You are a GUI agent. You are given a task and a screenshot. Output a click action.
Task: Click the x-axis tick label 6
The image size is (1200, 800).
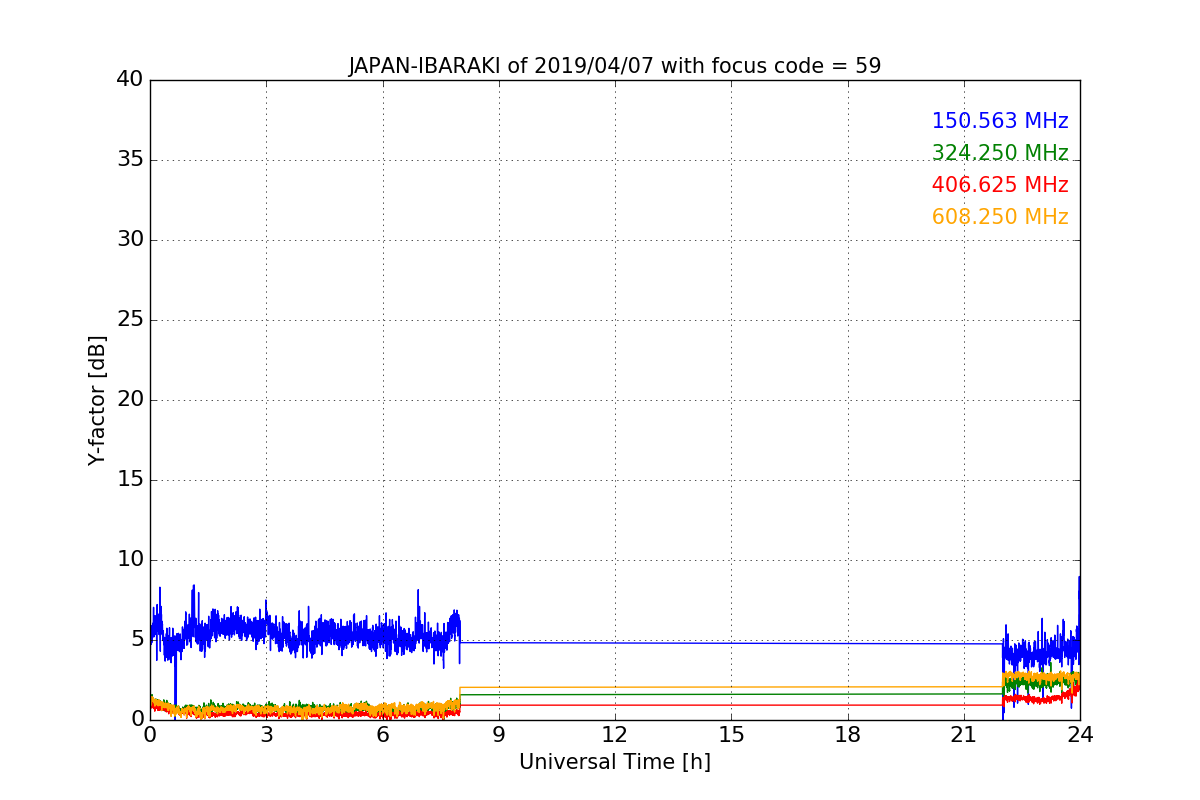382,734
